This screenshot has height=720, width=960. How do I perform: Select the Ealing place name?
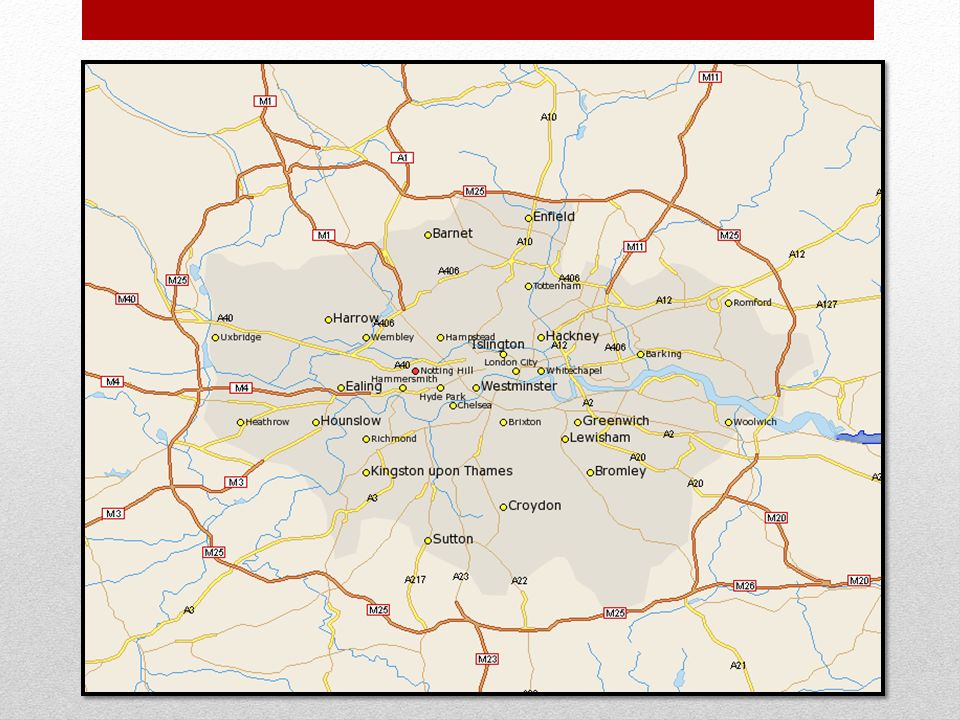364,386
